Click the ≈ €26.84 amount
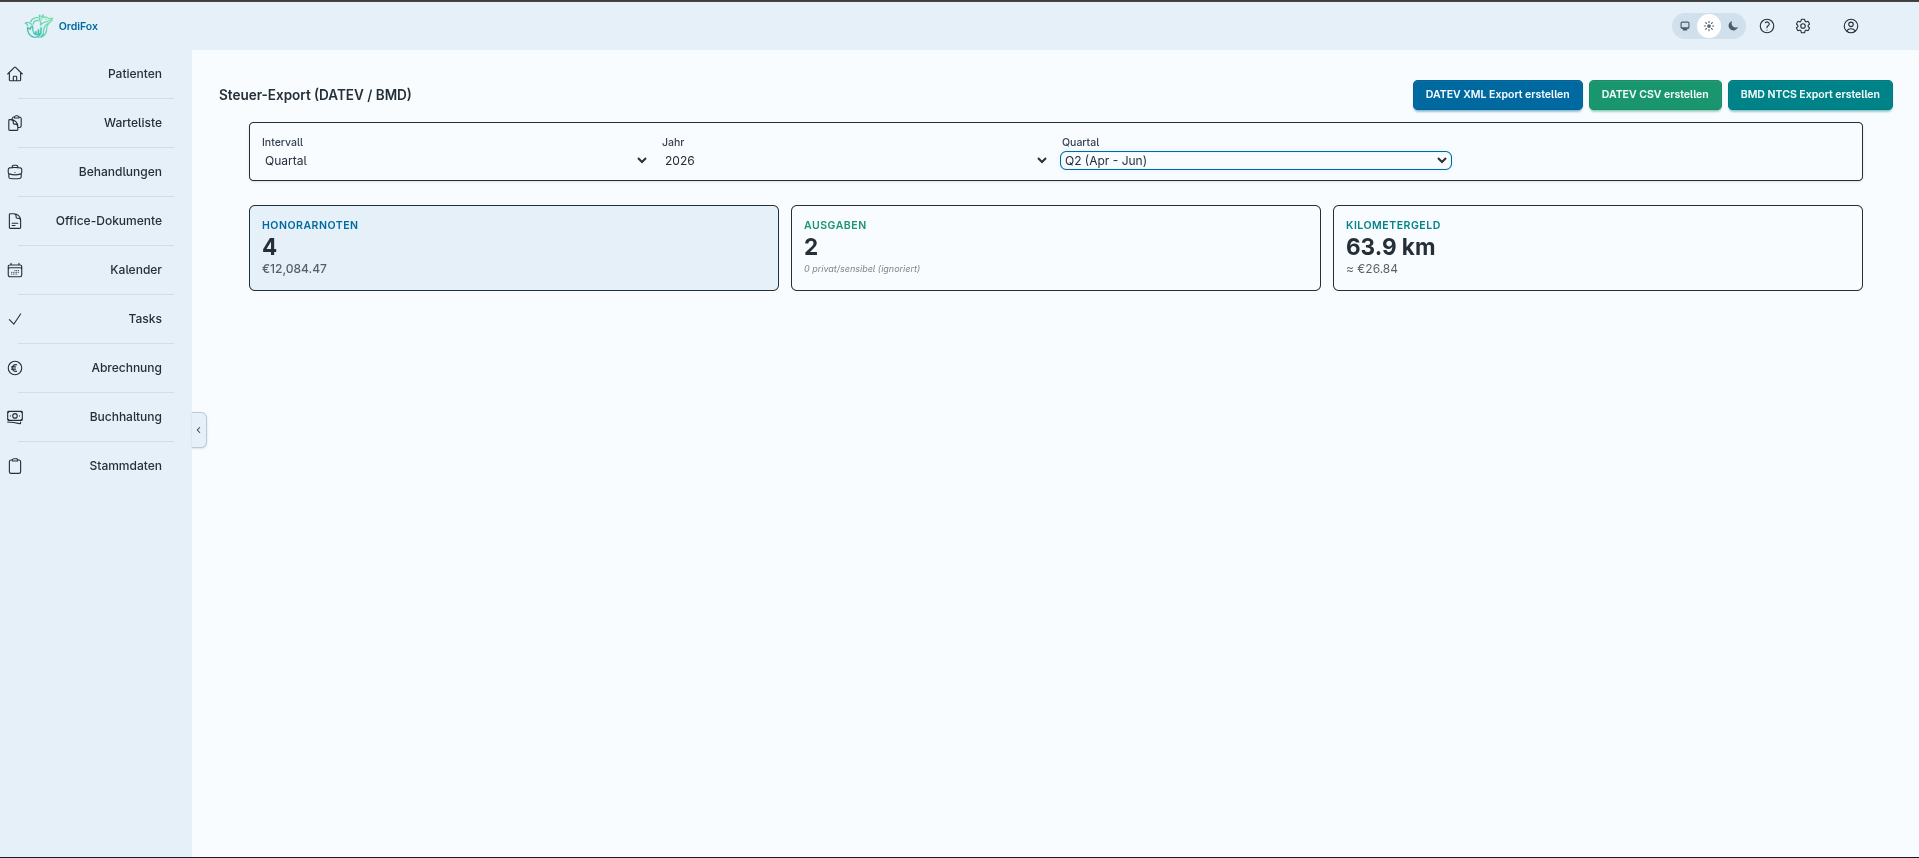The image size is (1919, 858). pyautogui.click(x=1372, y=269)
